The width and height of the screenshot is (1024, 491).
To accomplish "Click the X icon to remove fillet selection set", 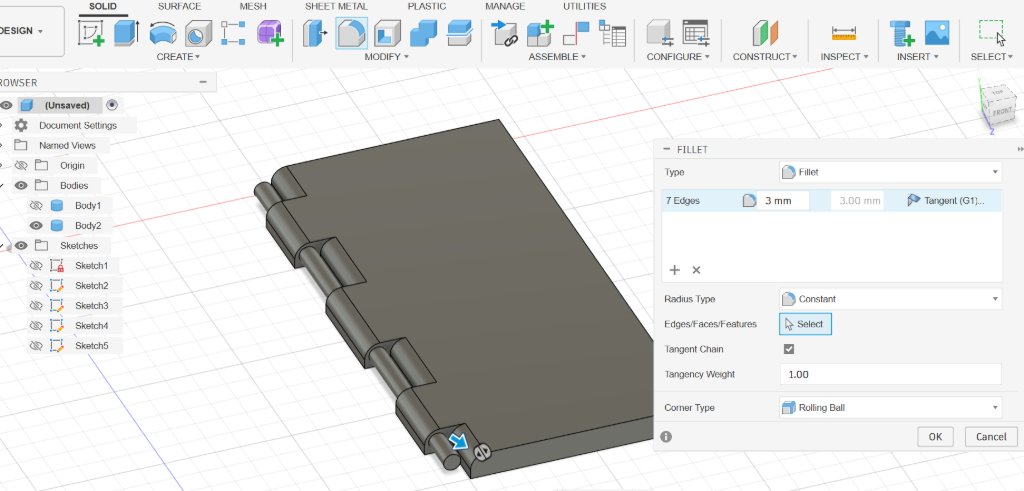I will click(x=696, y=270).
